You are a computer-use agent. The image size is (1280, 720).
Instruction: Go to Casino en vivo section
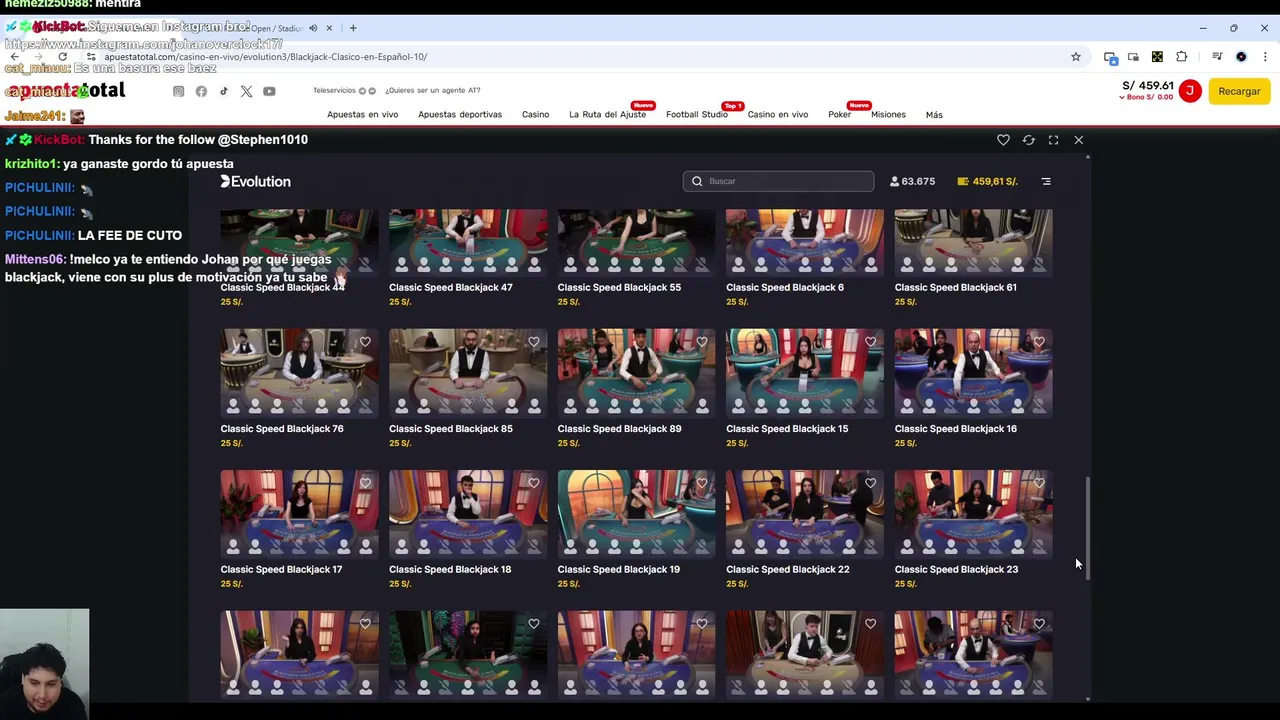[778, 114]
